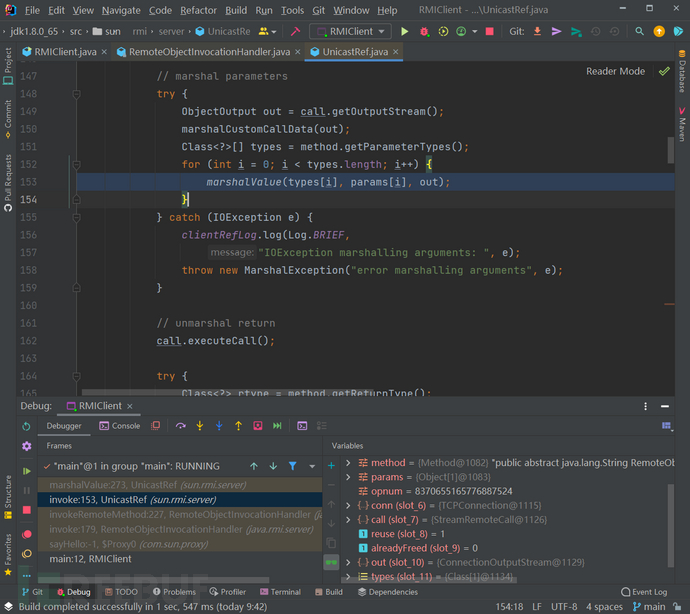Viewport: 690px width, 614px height.
Task: Resume program in debug sidebar
Action: coord(26,471)
